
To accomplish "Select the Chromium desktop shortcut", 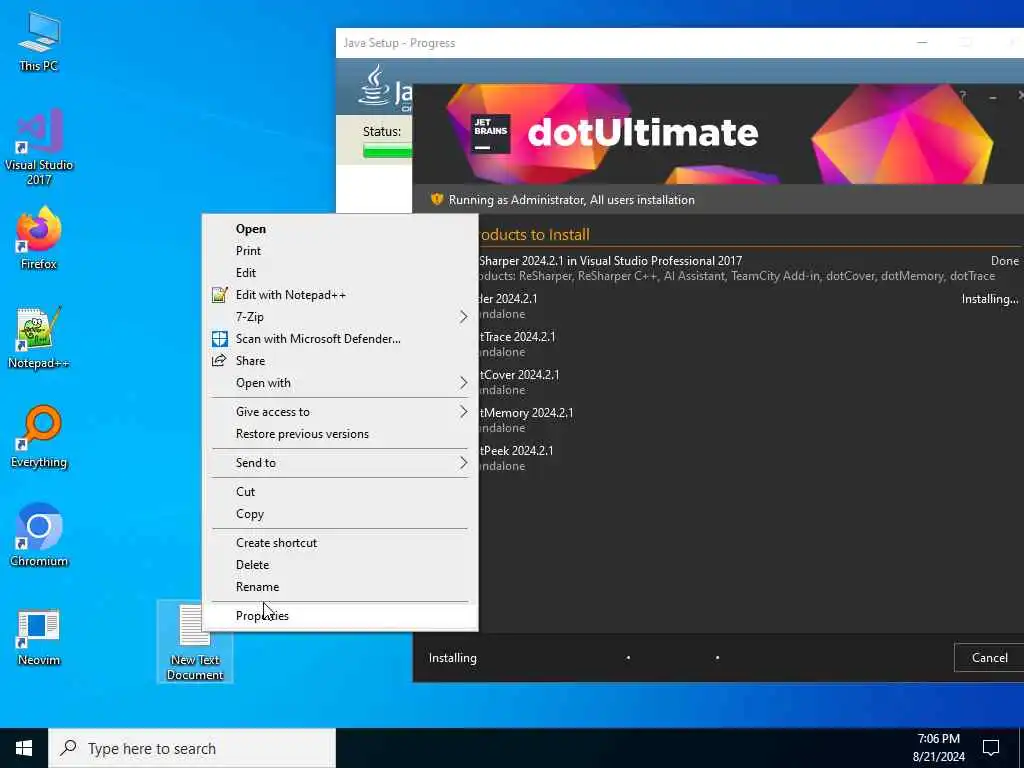I will click(x=39, y=536).
